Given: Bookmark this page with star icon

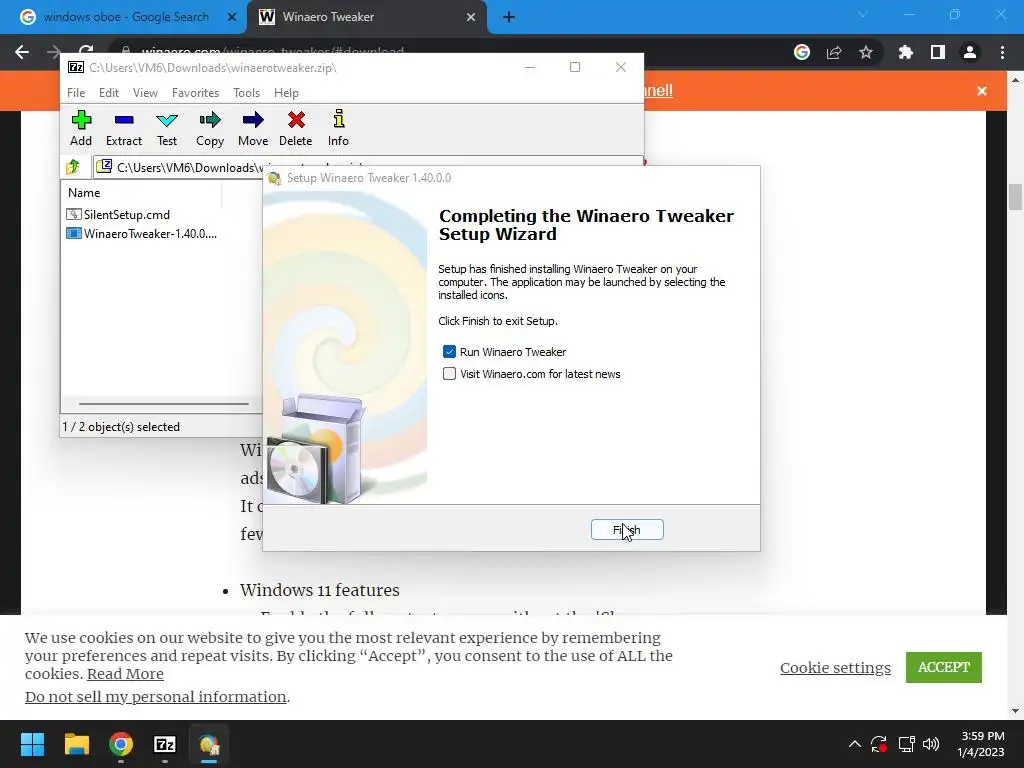Looking at the screenshot, I should pos(866,52).
